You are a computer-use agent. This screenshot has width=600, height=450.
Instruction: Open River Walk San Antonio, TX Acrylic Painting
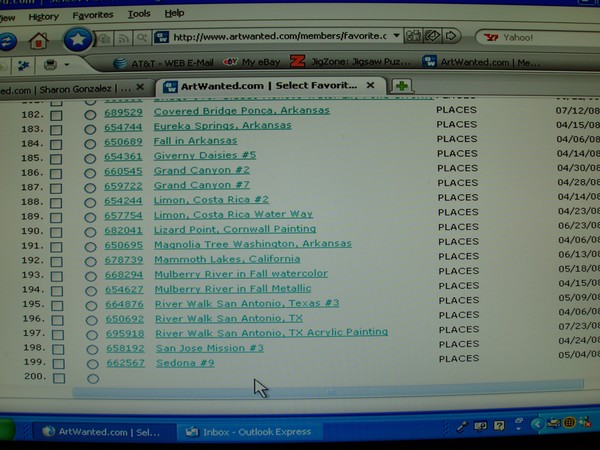click(x=272, y=333)
